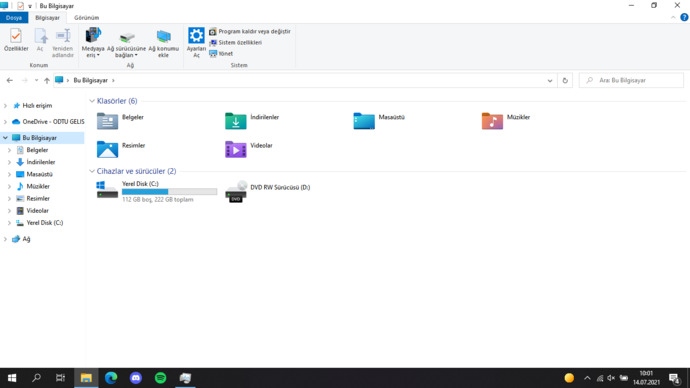Select Hızlı erişim in sidebar
Screen dimensions: 690x388
37,106
